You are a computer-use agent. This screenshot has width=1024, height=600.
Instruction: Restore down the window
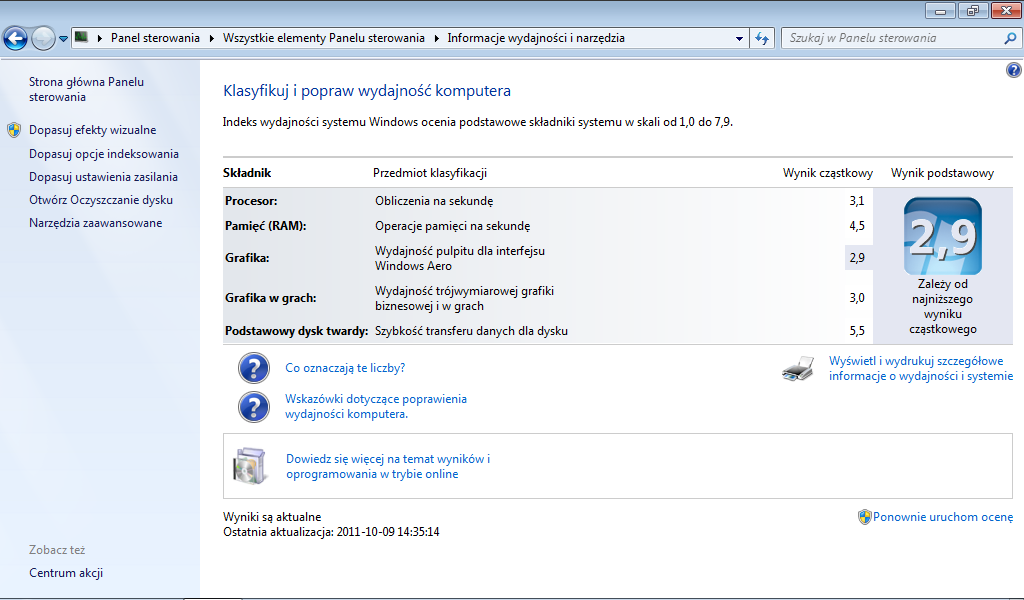(x=973, y=11)
